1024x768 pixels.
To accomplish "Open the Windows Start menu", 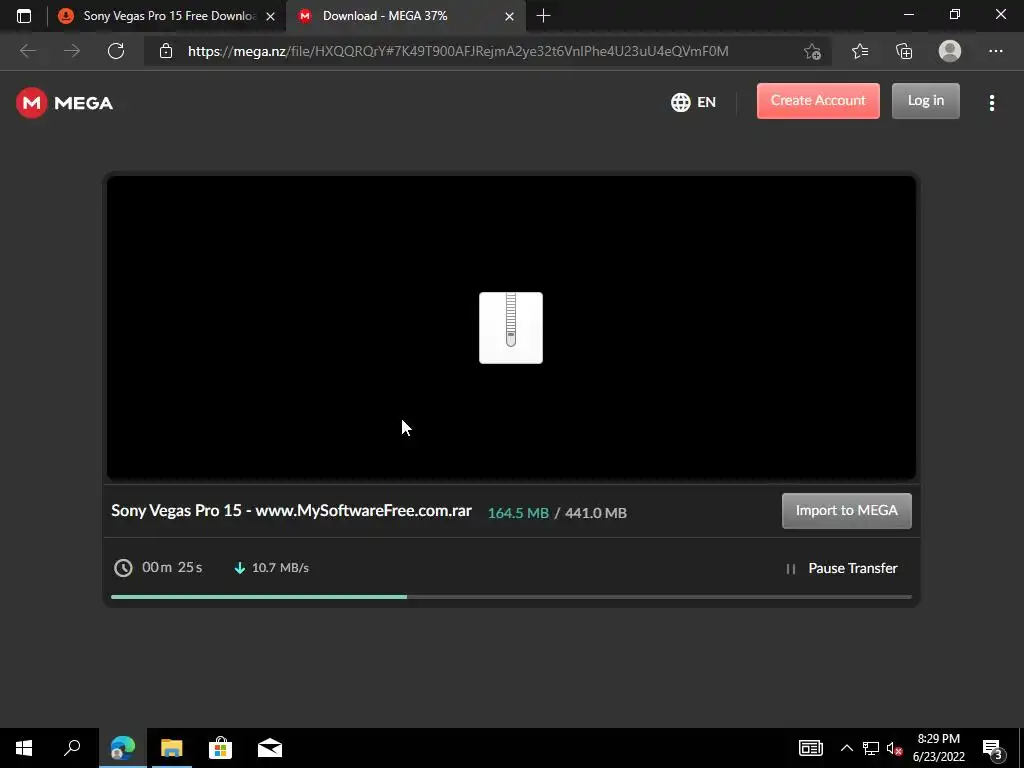I will coord(24,748).
